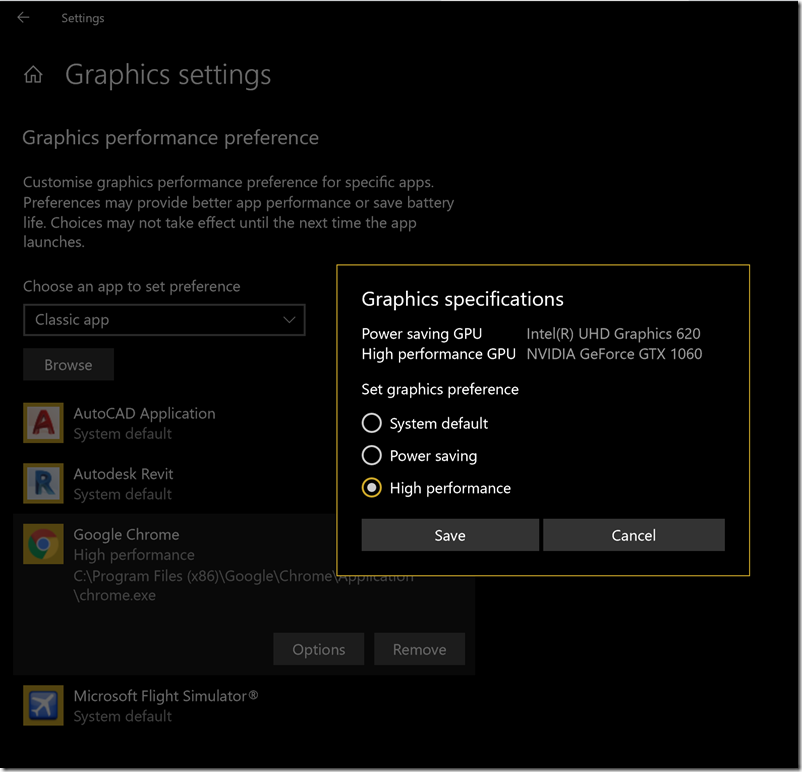Click the back arrow in Settings

click(x=23, y=18)
